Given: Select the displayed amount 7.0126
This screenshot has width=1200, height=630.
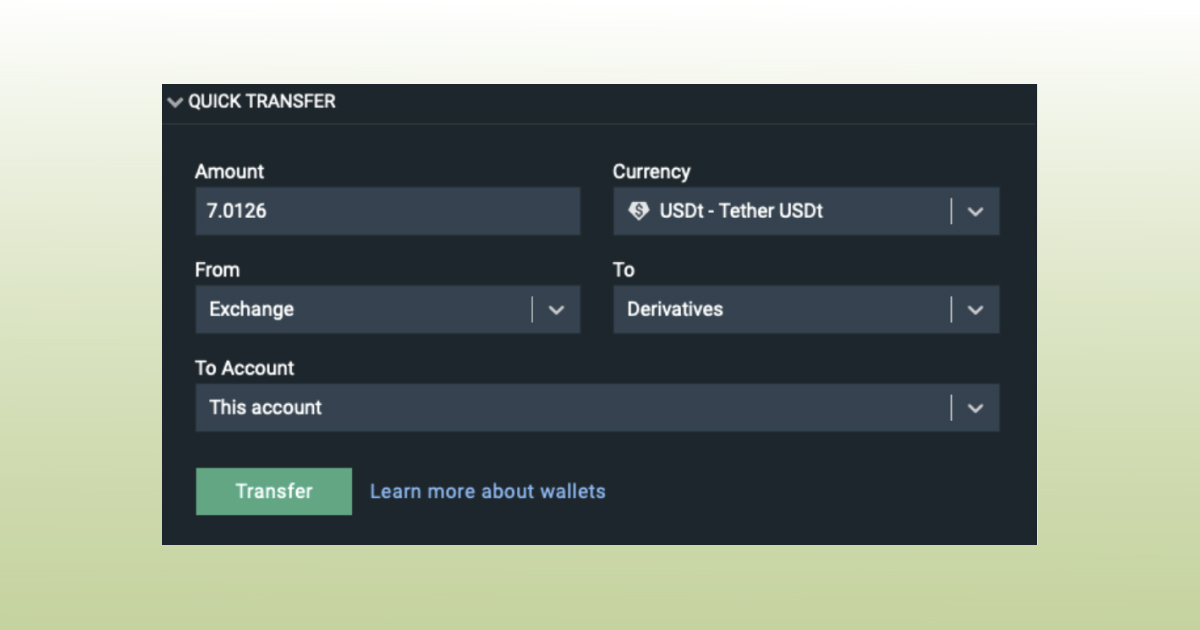Looking at the screenshot, I should click(237, 211).
